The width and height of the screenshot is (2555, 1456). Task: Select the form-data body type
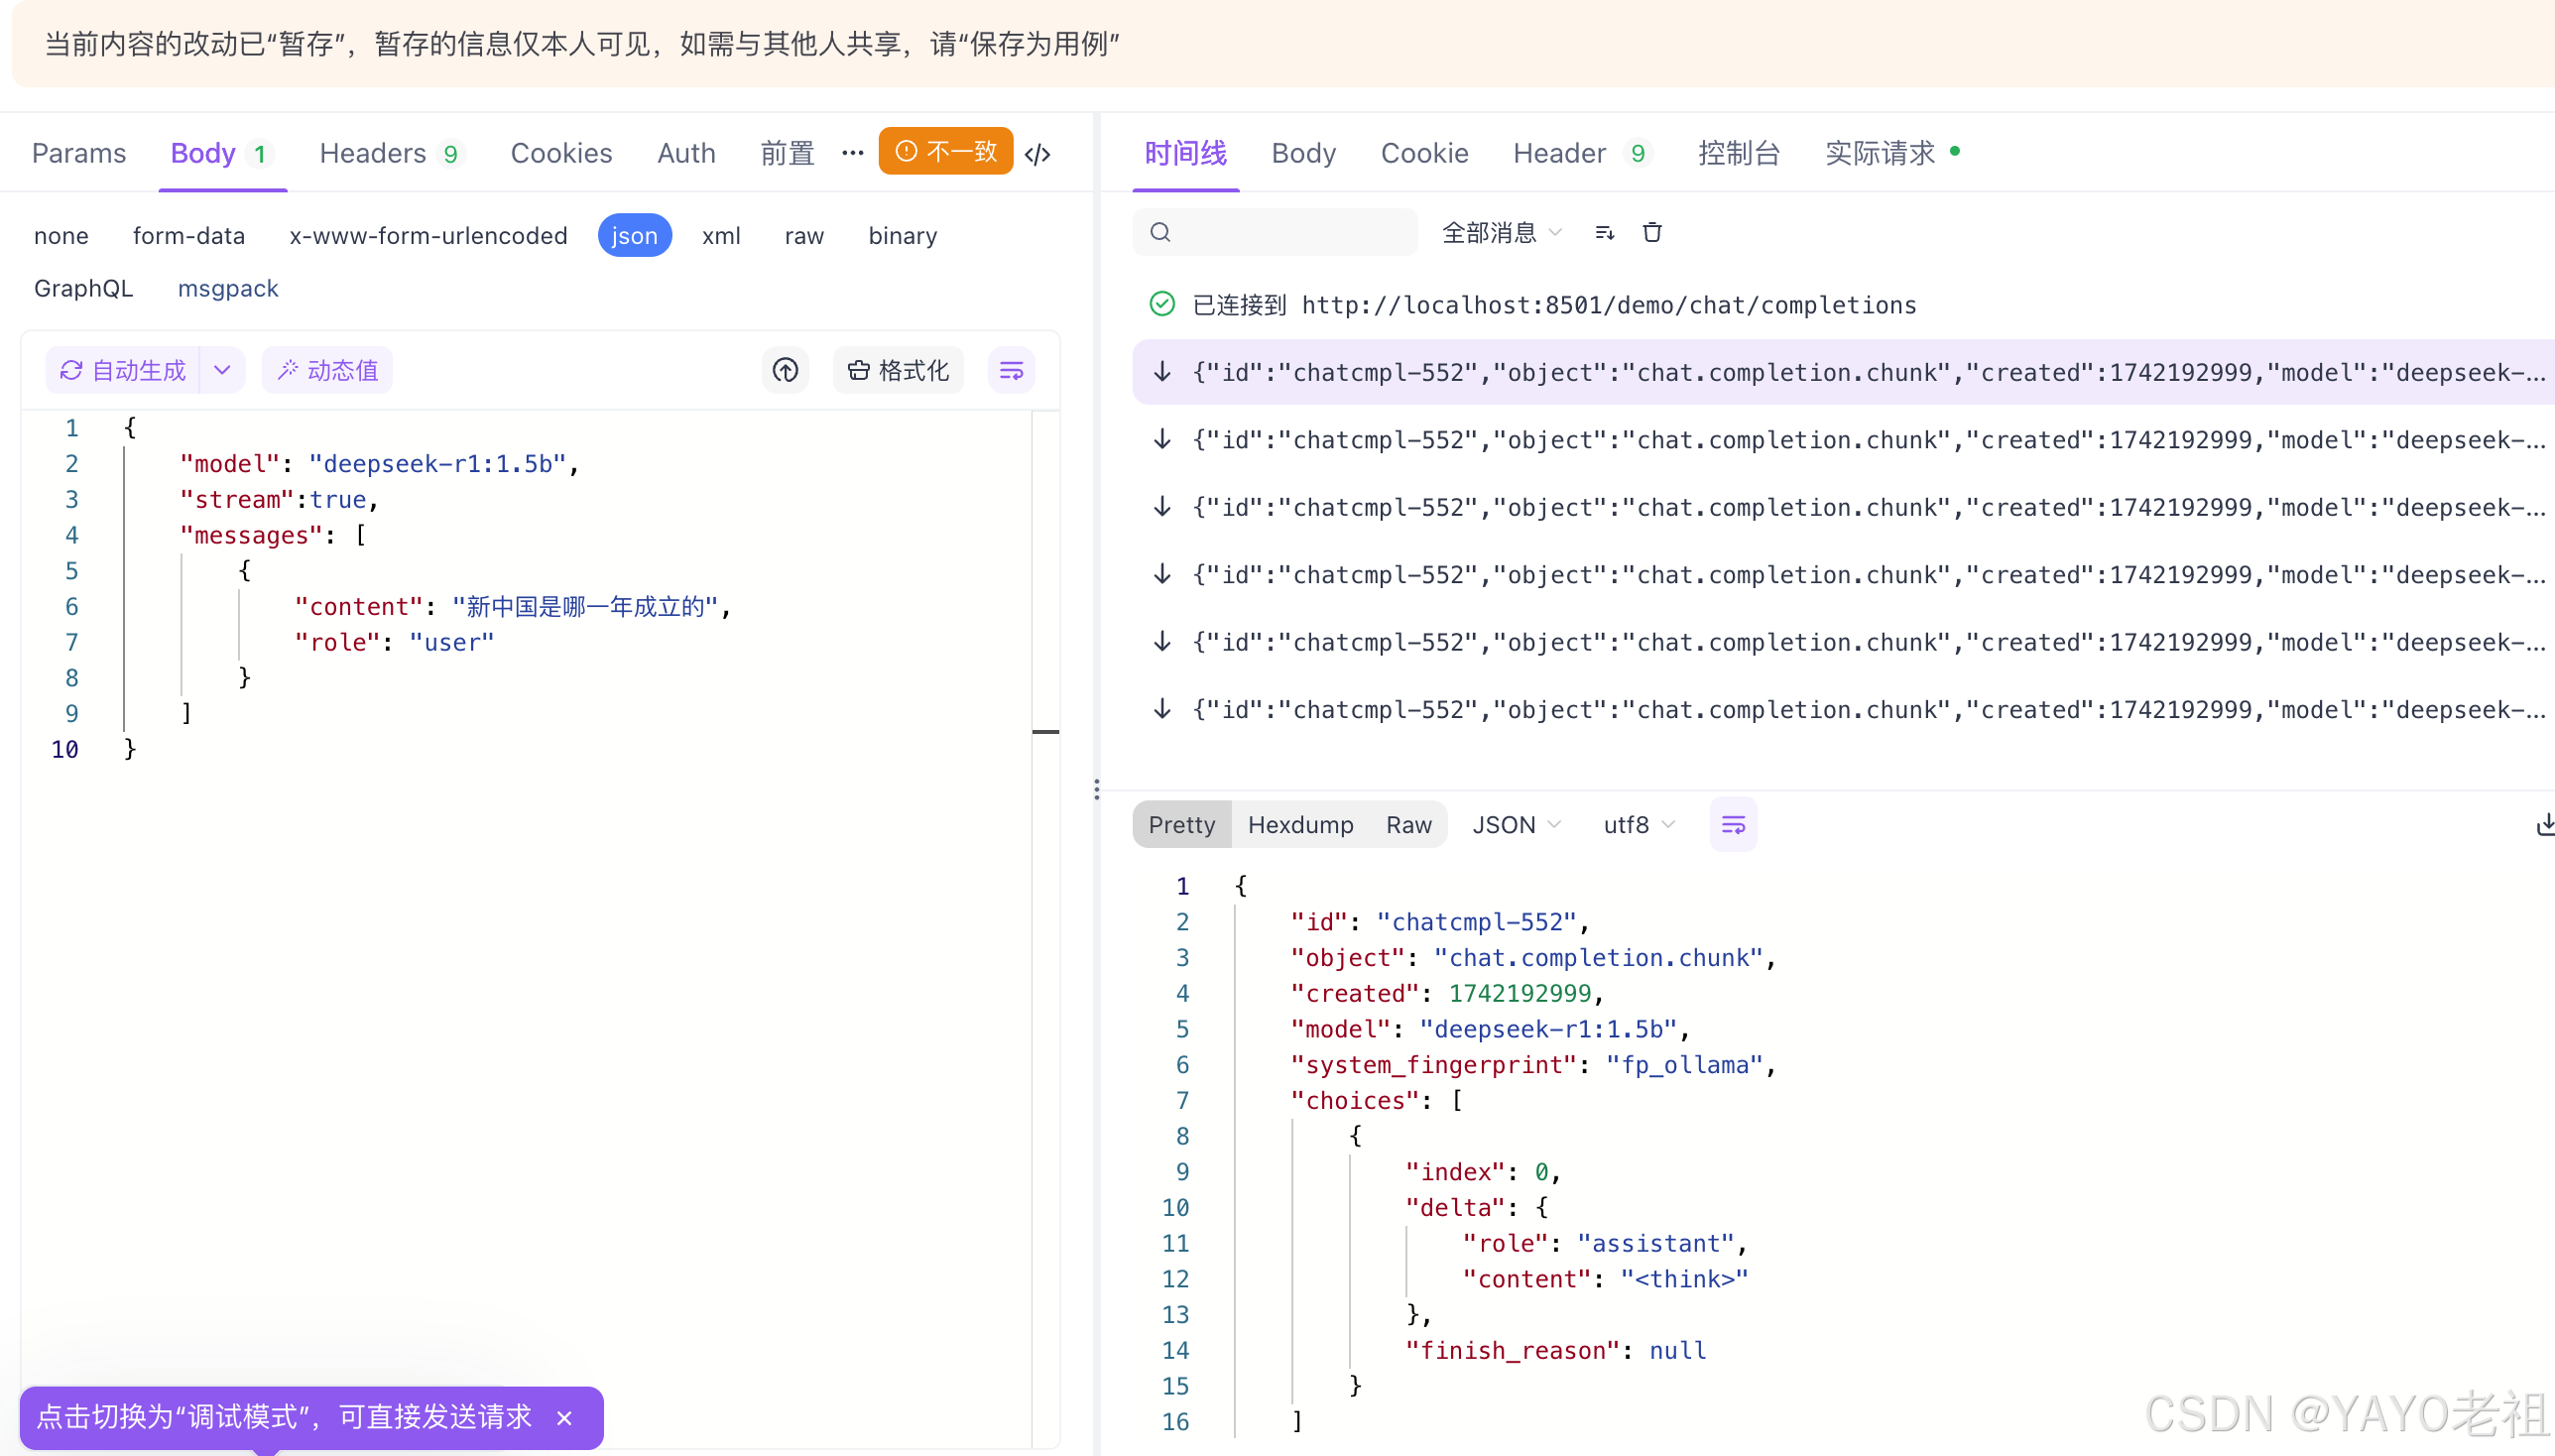coord(189,236)
